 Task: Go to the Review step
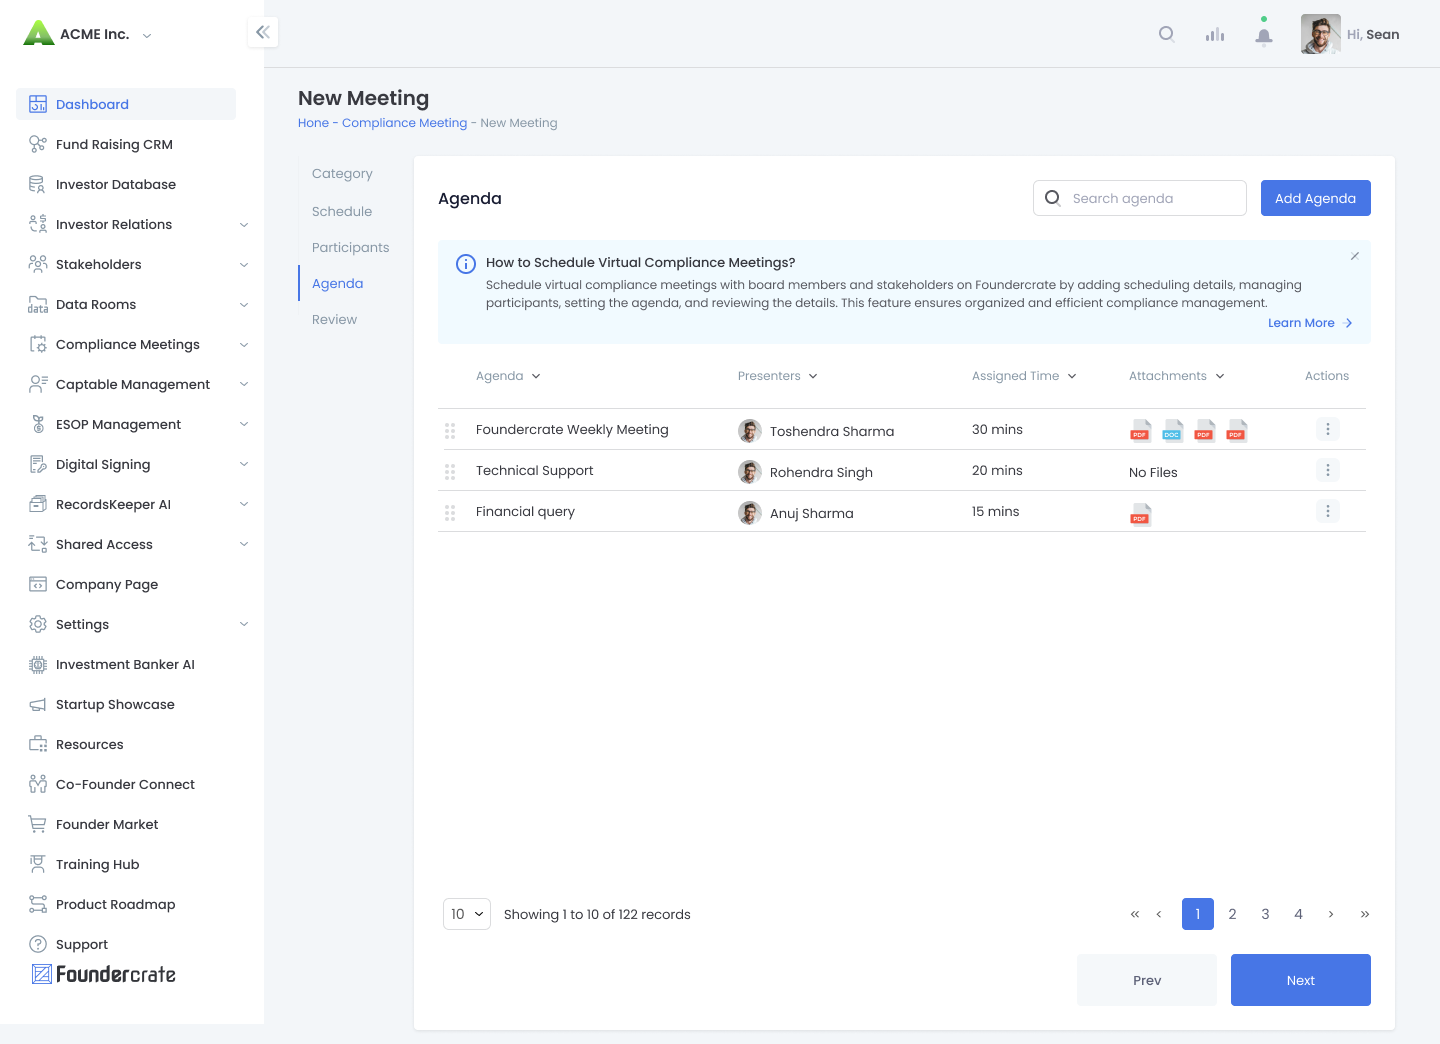point(334,320)
